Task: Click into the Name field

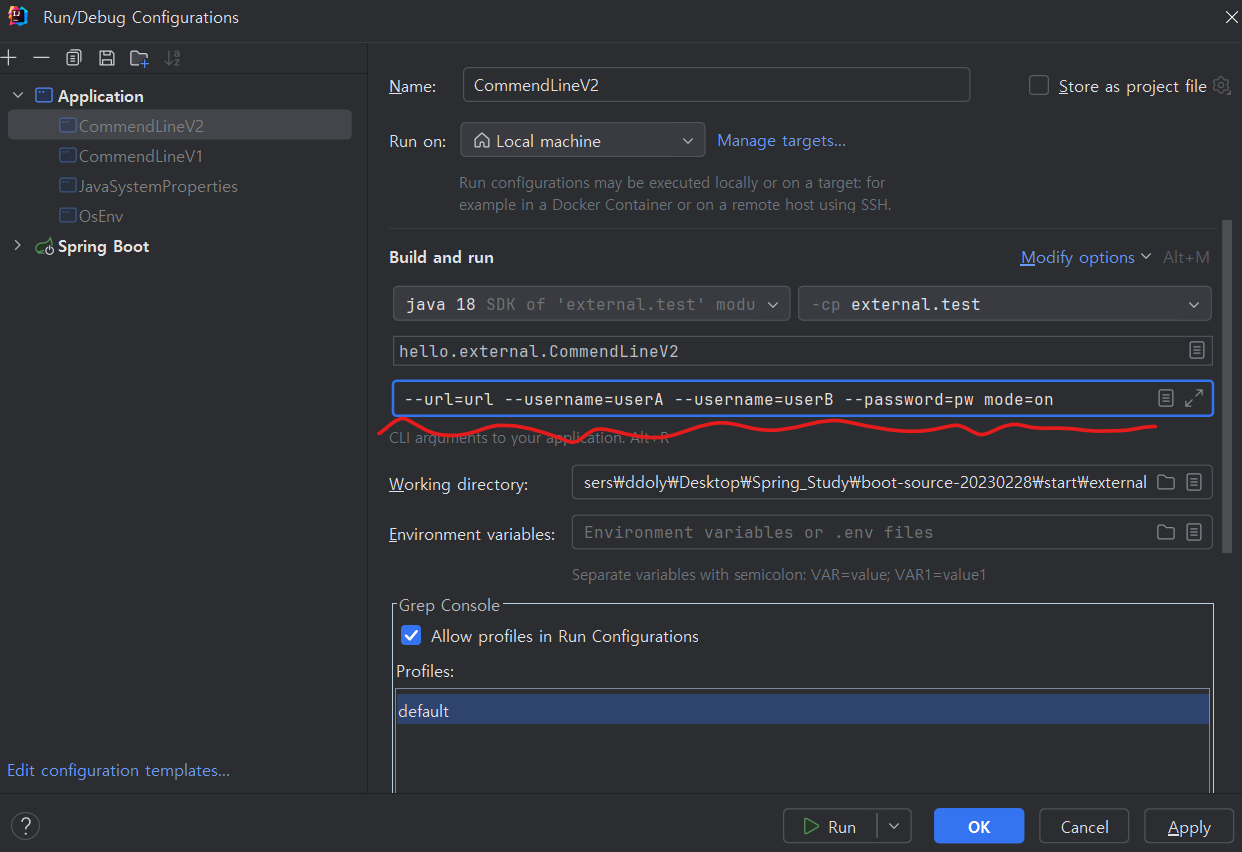Action: click(x=716, y=85)
